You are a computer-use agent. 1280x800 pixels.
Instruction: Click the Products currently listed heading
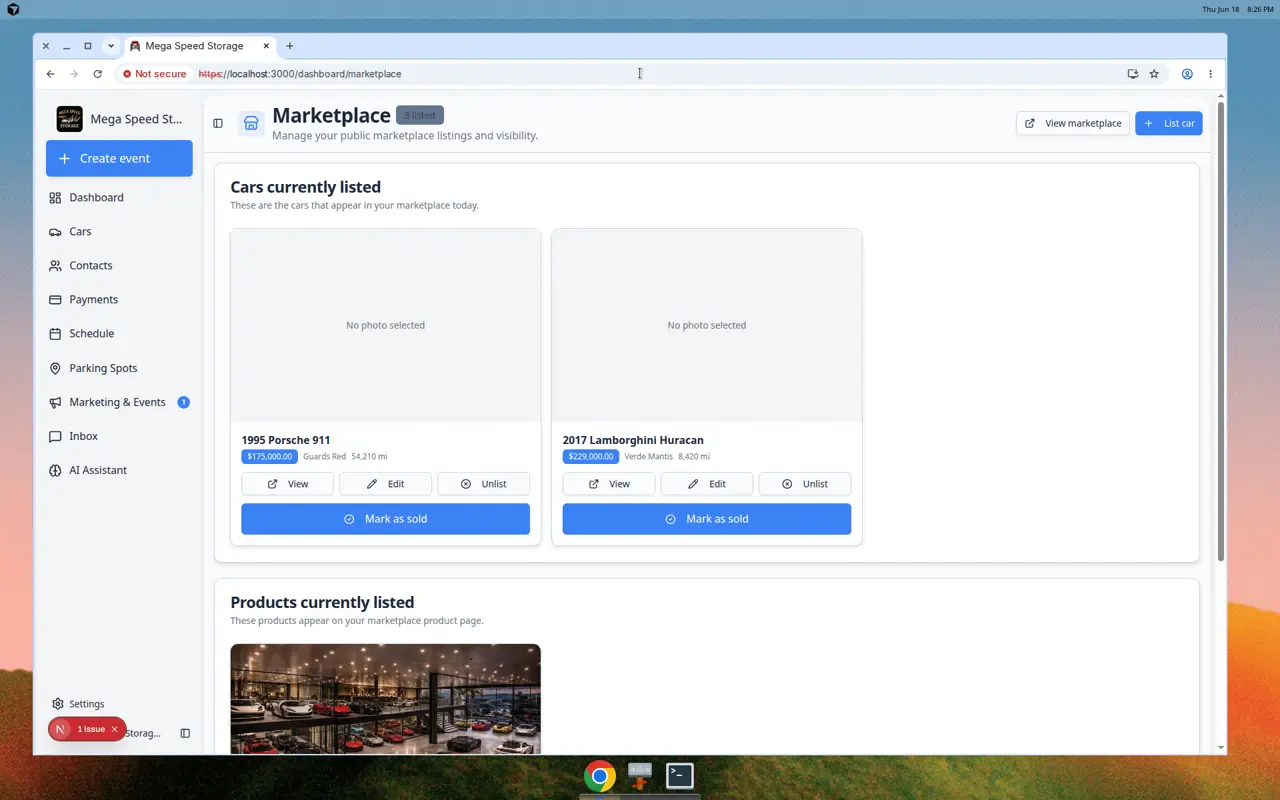coord(322,602)
